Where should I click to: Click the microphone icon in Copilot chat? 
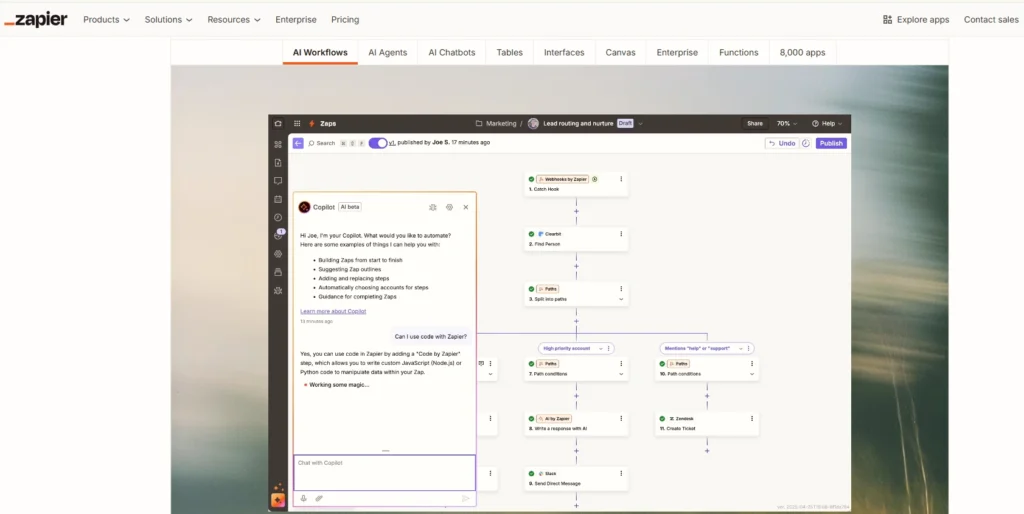(304, 498)
